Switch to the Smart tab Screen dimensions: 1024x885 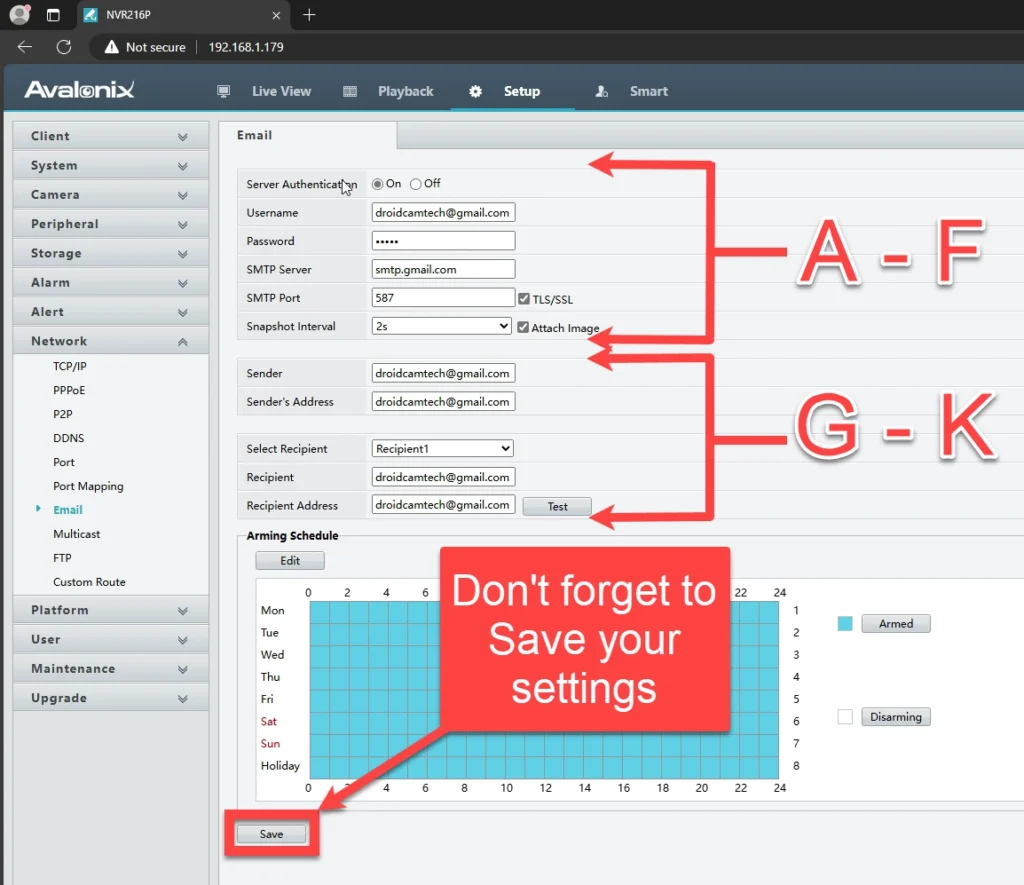(x=647, y=91)
